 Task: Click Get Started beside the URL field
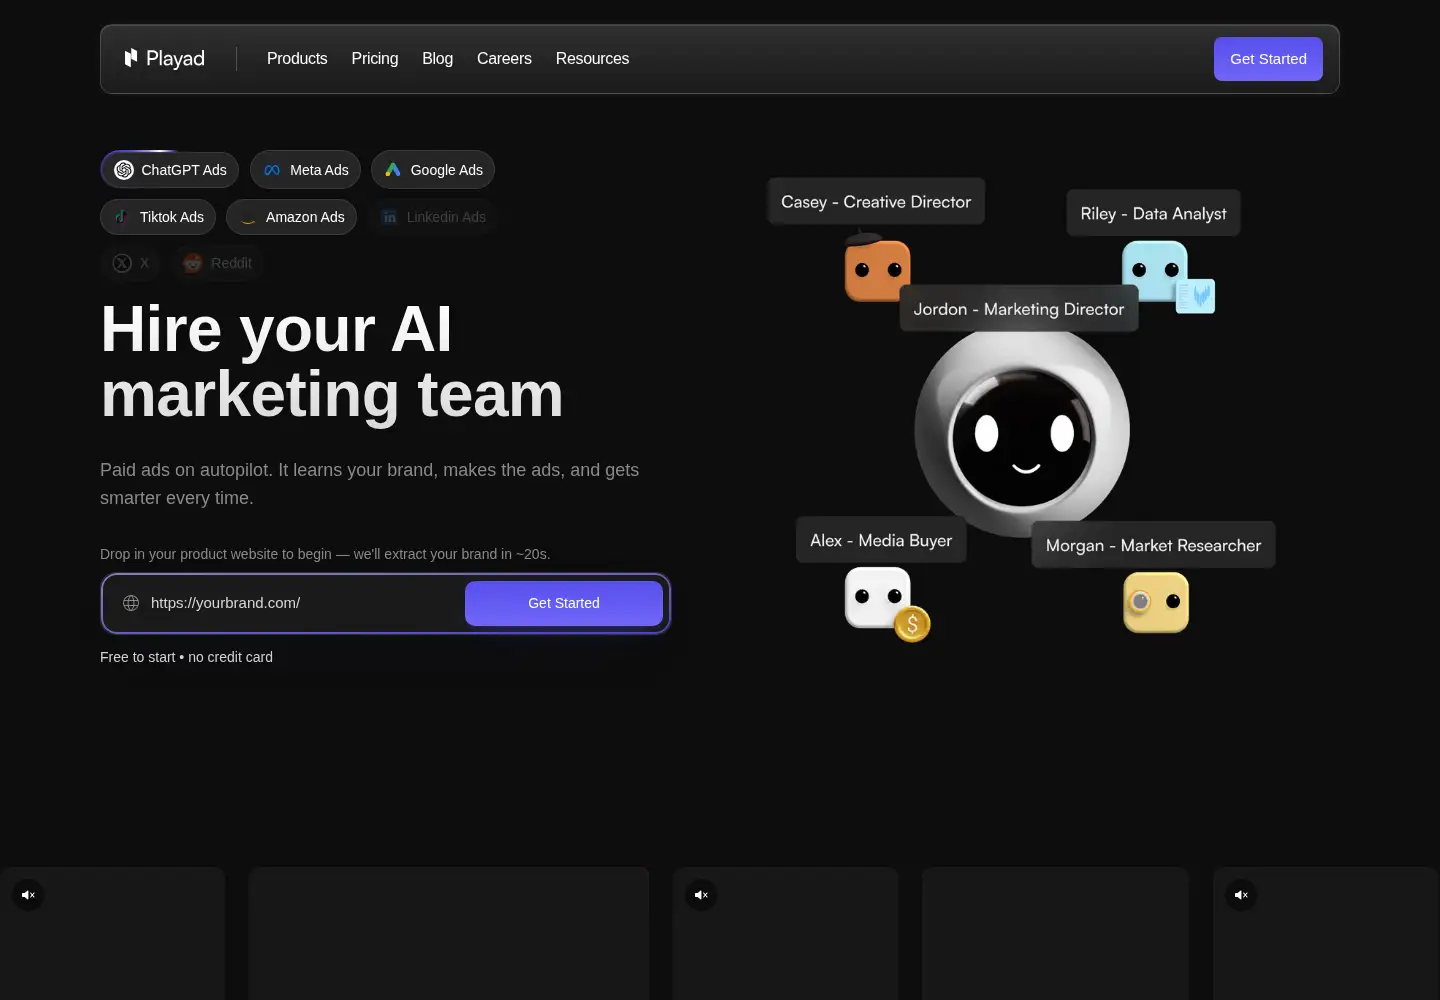[x=564, y=603]
